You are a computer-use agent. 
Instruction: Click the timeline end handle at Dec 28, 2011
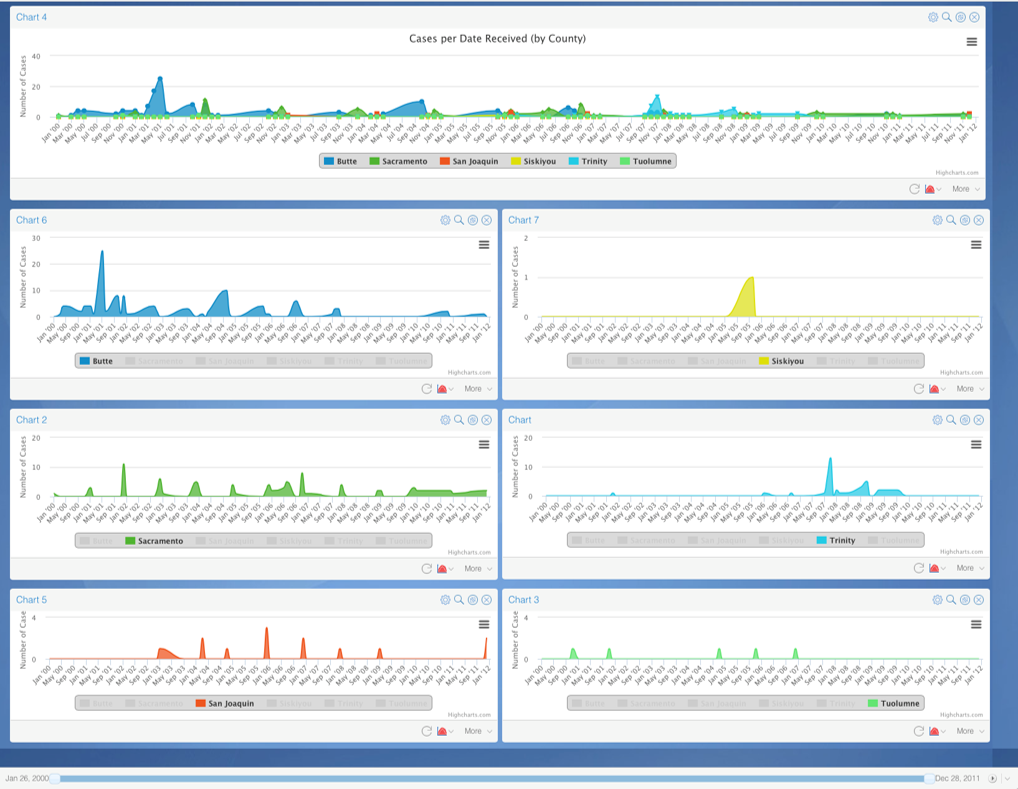(x=929, y=778)
